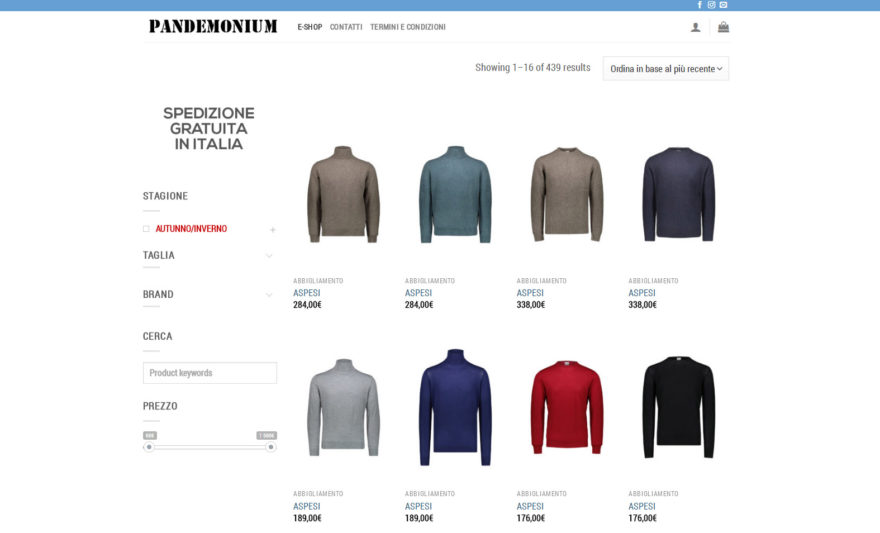This screenshot has height=533, width=880.
Task: Open the Facebook icon in top bar
Action: (699, 4)
